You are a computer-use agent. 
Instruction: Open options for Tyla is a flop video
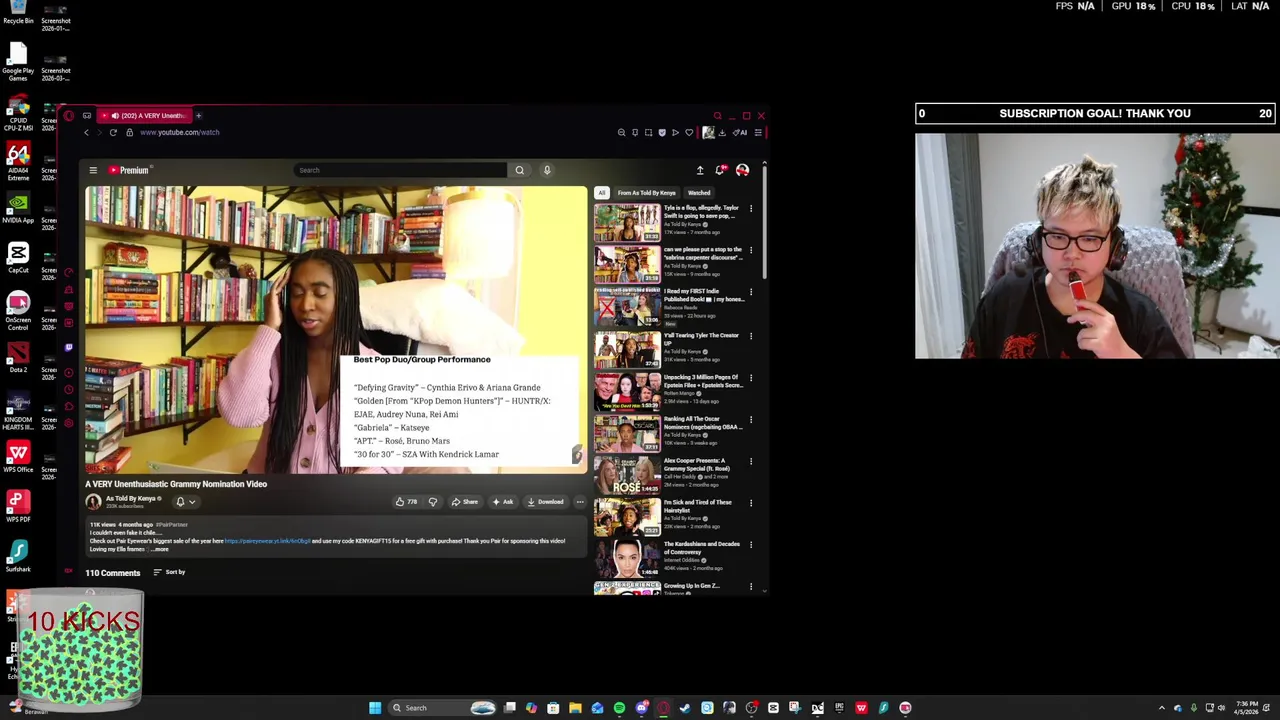pos(751,209)
